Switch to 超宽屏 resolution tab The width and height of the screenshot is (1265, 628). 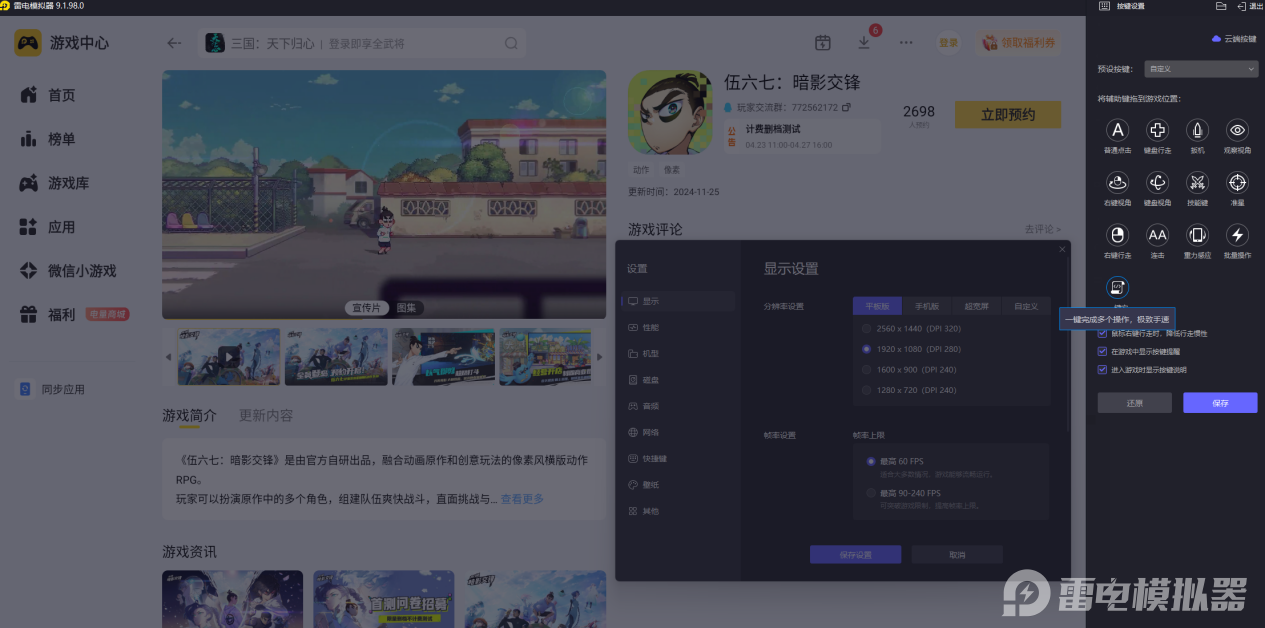click(976, 306)
